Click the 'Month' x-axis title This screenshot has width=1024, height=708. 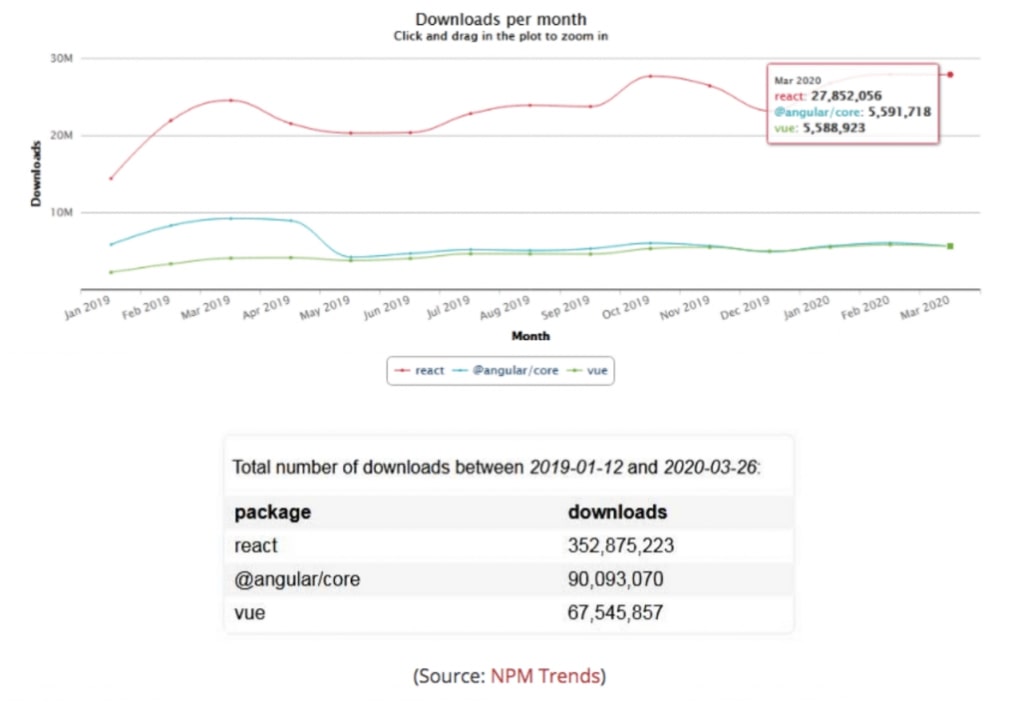coord(530,336)
